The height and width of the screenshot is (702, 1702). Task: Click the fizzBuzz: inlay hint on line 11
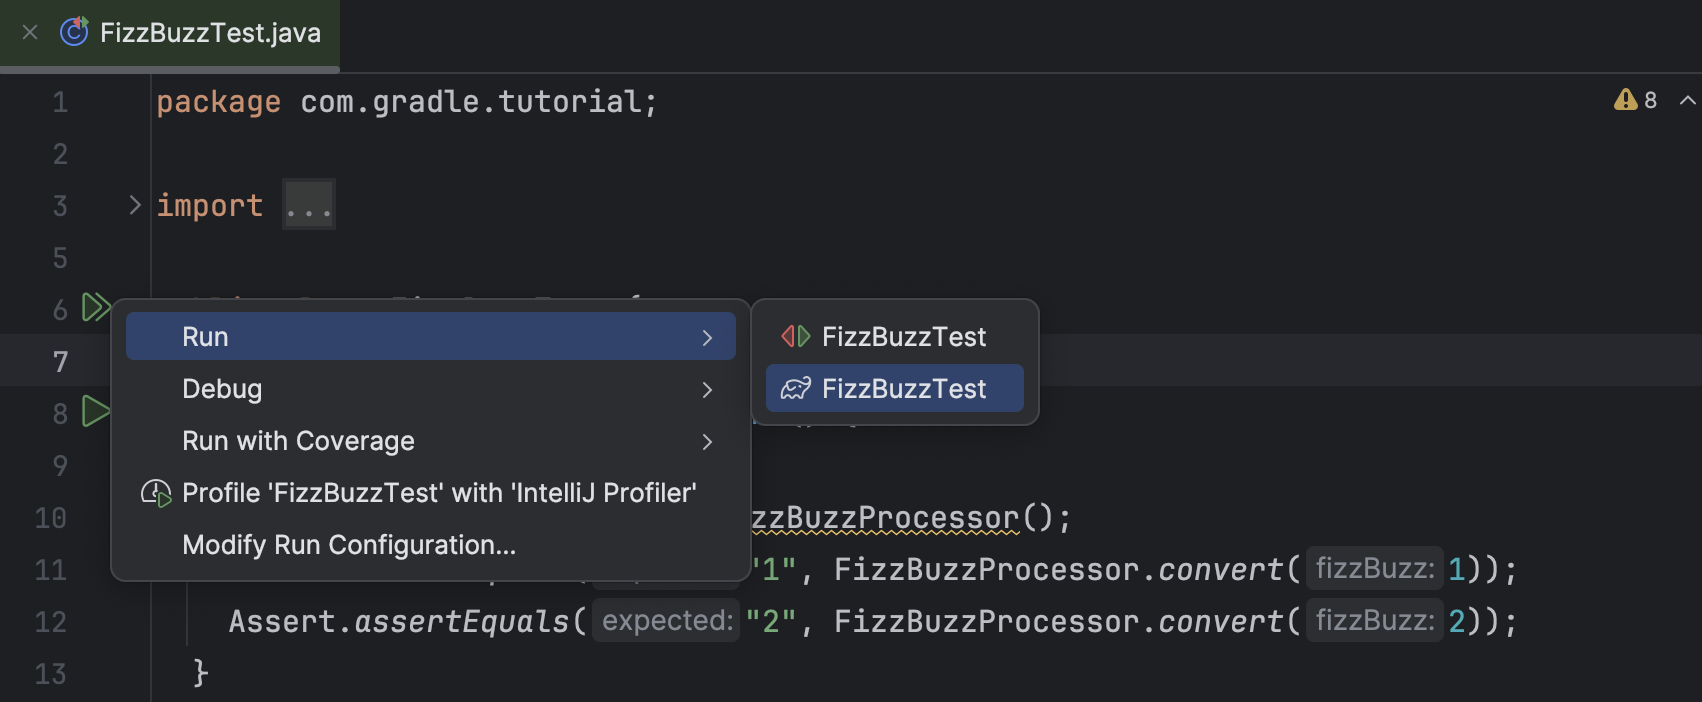[x=1375, y=568]
